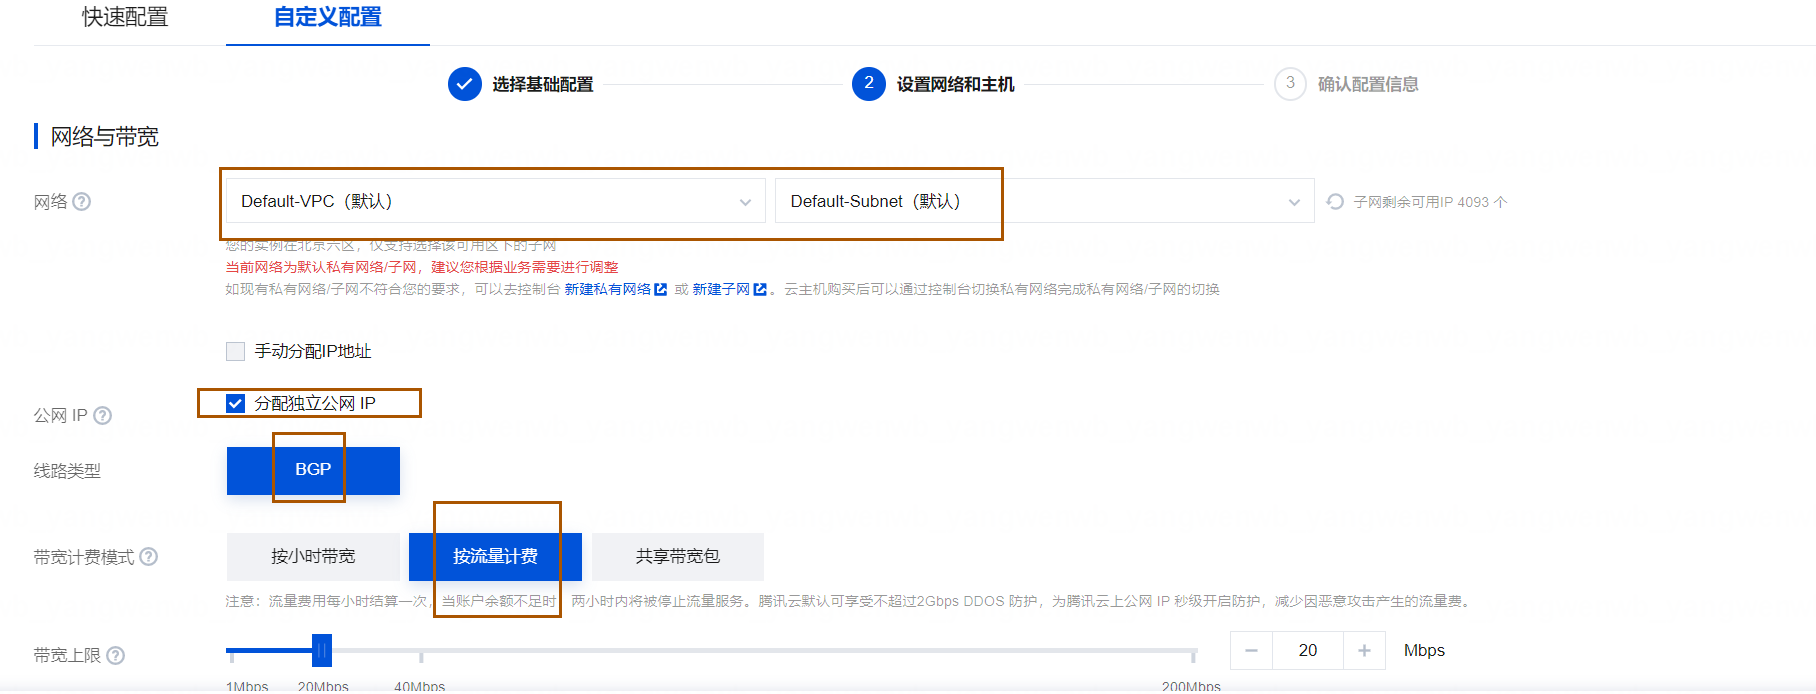Open the Default-VPC network dropdown

coord(496,201)
